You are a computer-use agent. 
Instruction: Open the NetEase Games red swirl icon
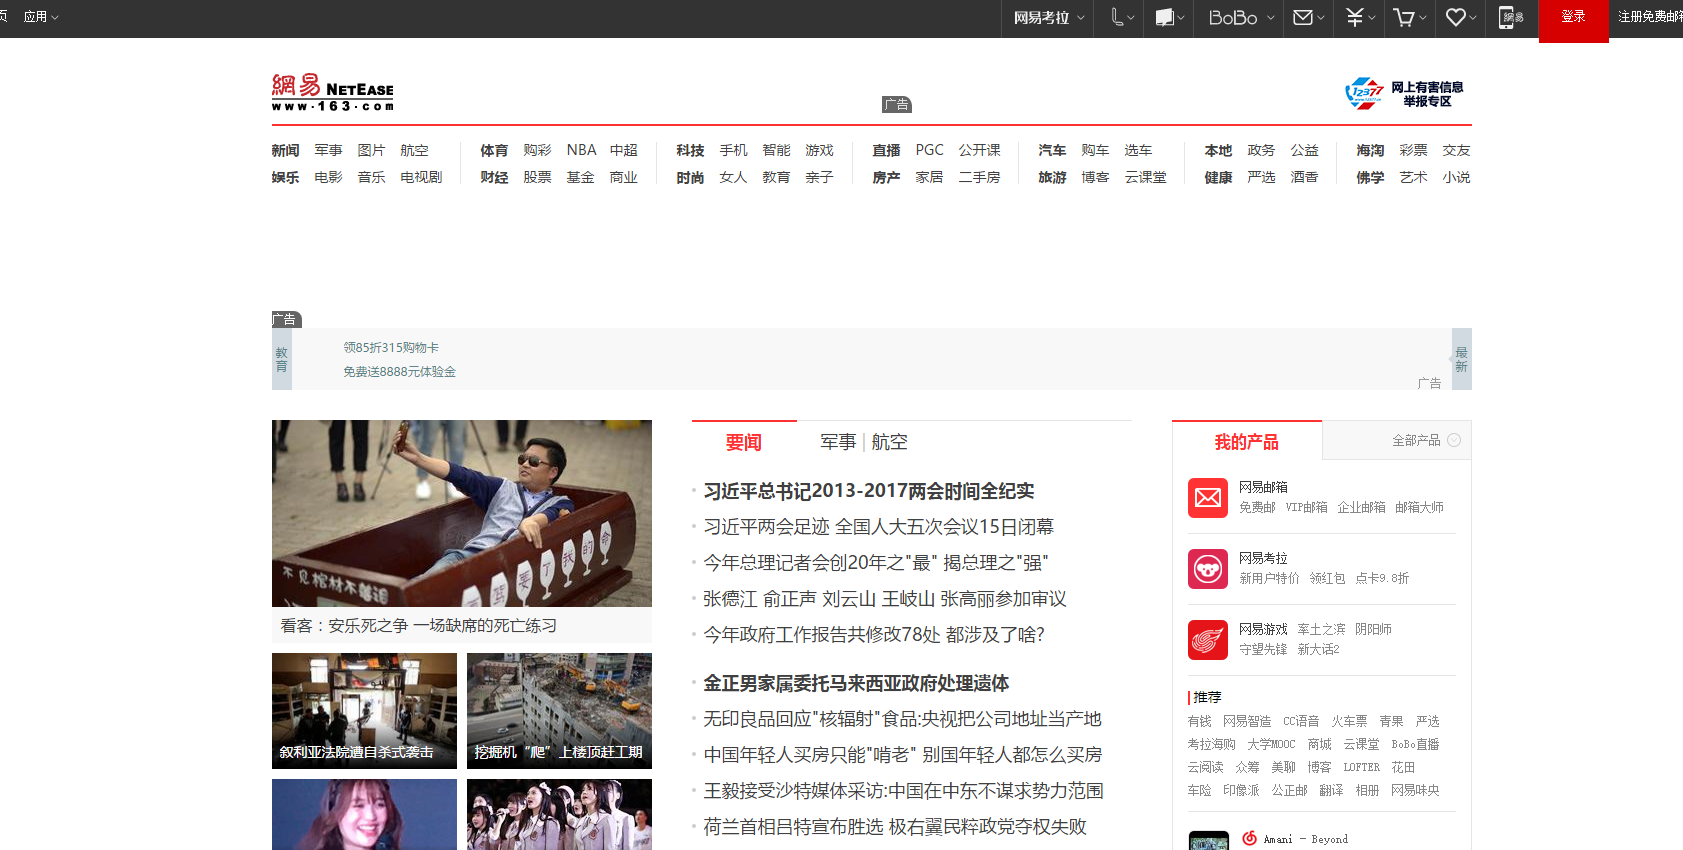1207,640
